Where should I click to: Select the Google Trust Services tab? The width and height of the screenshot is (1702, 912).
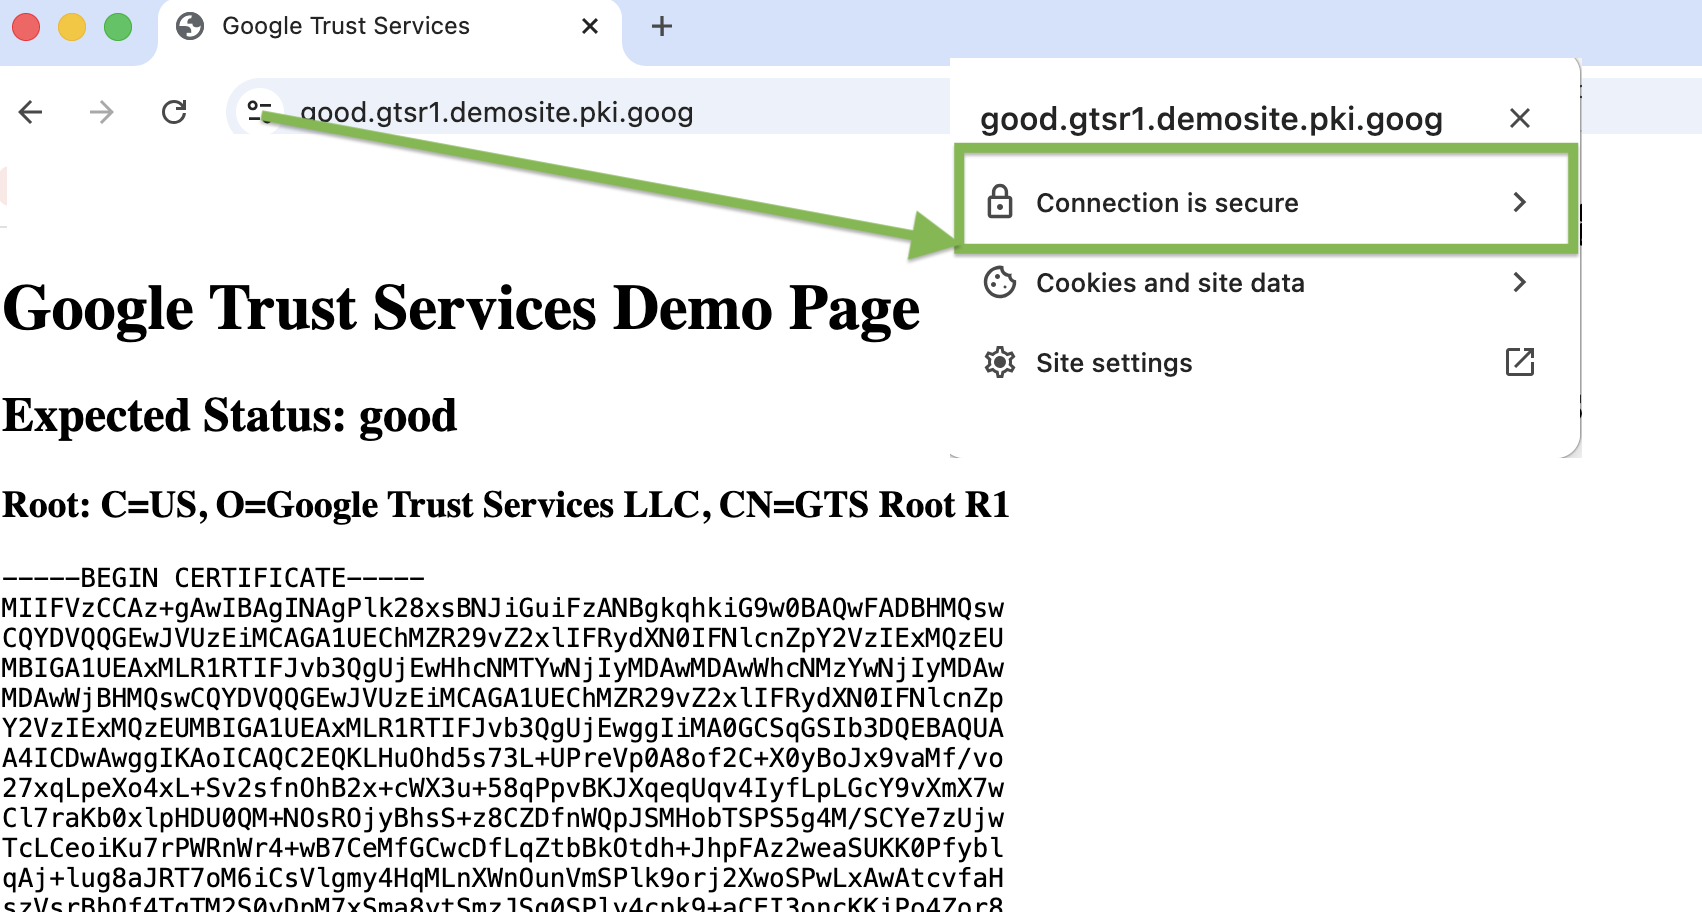point(390,27)
